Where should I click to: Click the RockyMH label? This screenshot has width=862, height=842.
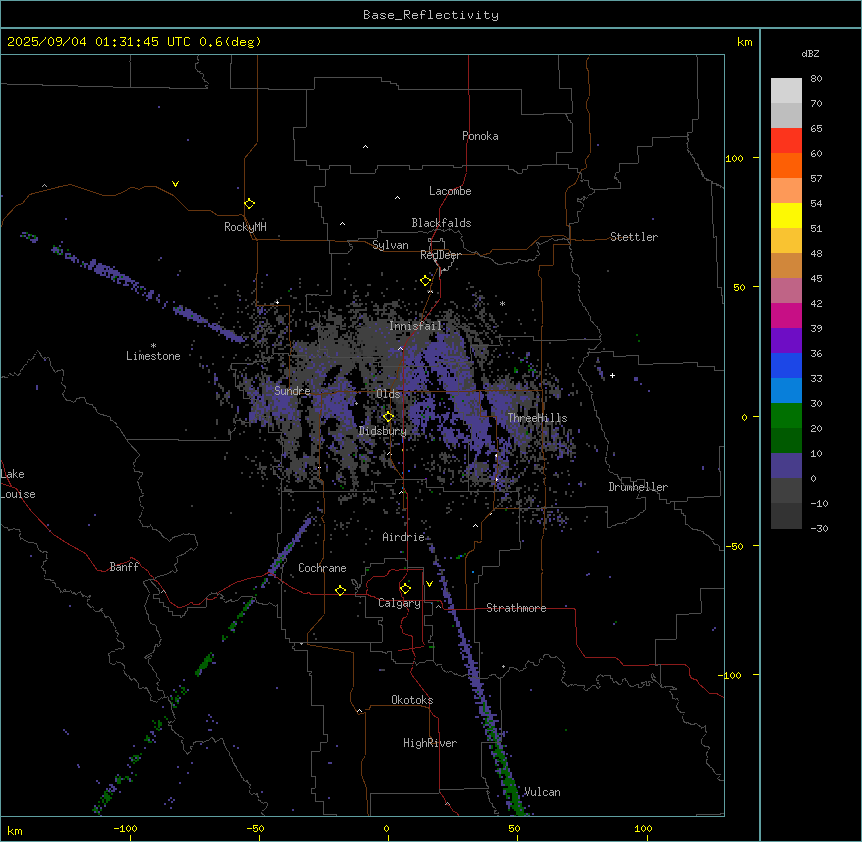pyautogui.click(x=245, y=227)
